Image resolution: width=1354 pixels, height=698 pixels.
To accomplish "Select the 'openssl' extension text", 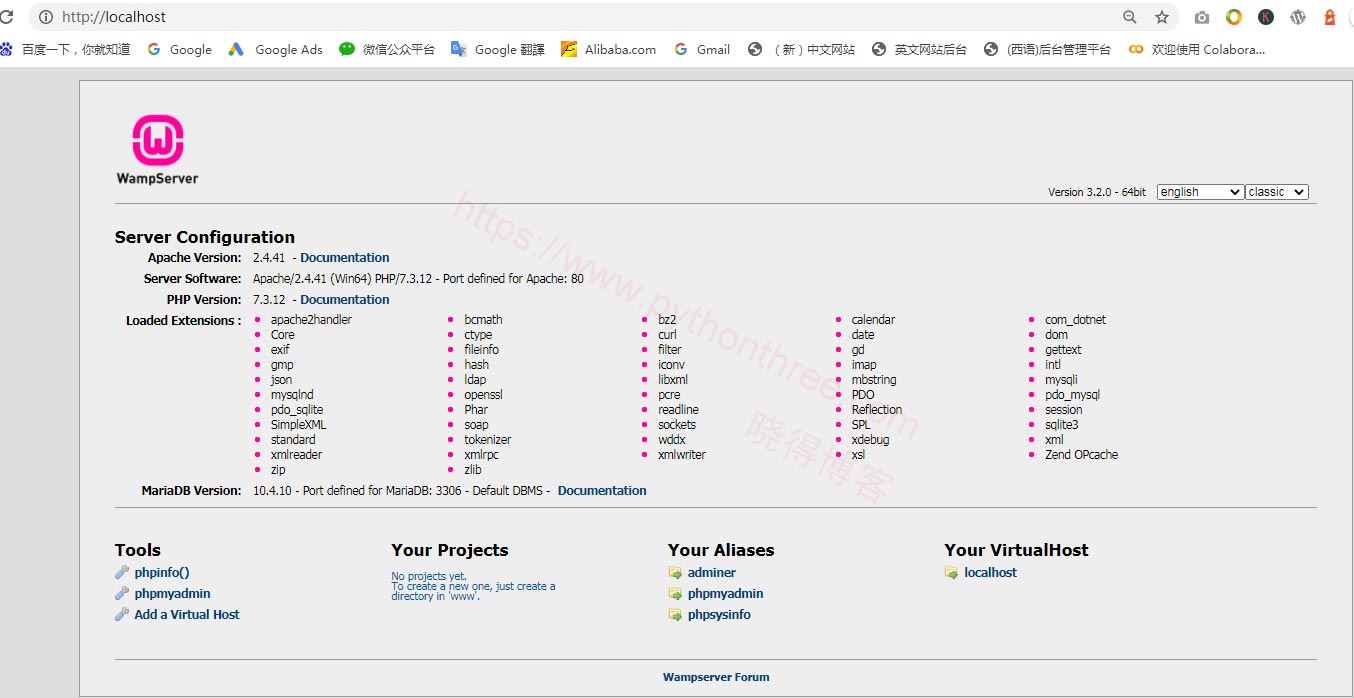I will click(483, 395).
